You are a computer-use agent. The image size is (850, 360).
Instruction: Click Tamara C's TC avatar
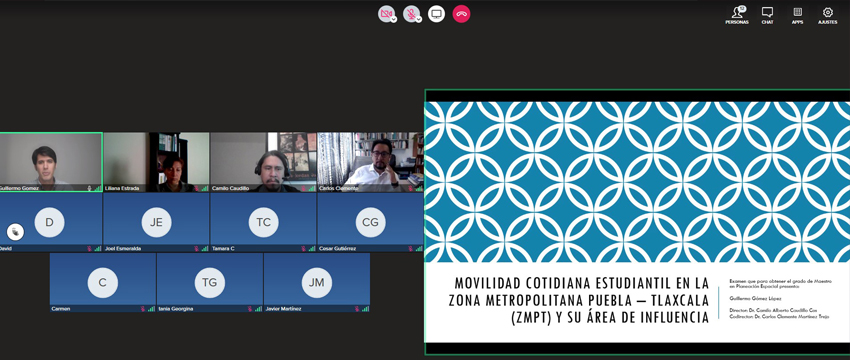click(263, 222)
